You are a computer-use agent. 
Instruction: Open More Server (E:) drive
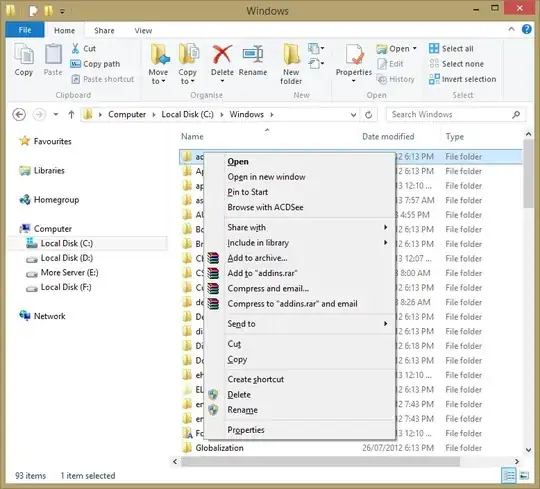point(62,273)
